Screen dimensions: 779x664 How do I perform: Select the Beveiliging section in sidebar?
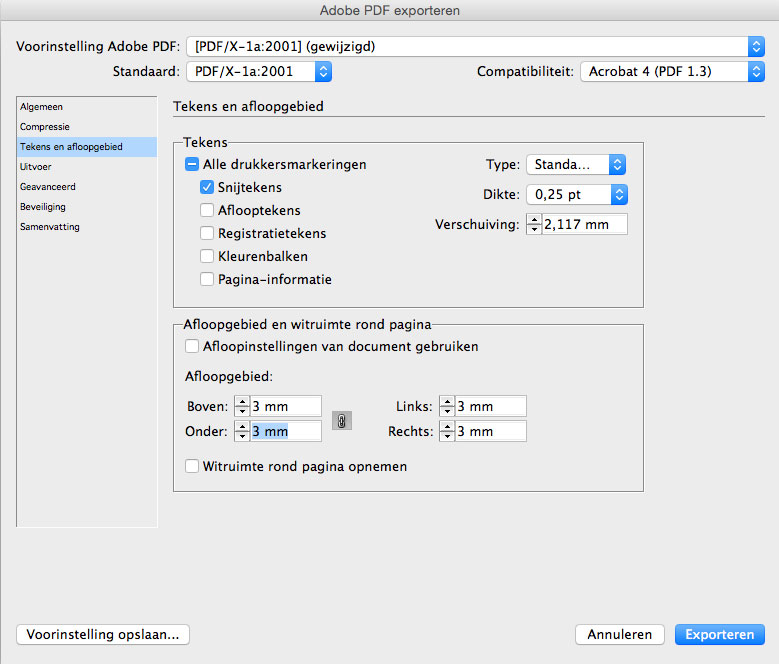87,207
